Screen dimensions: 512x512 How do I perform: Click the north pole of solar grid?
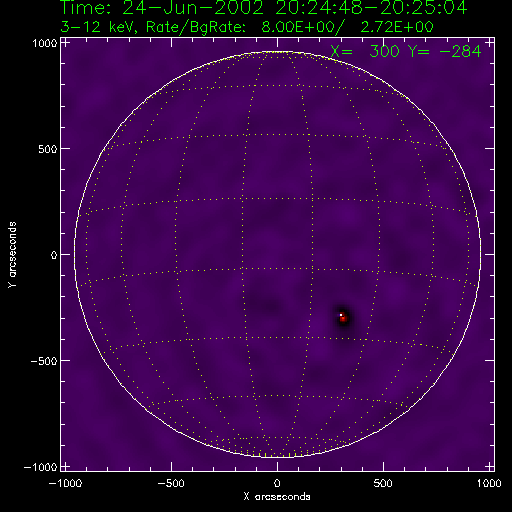coord(277,52)
